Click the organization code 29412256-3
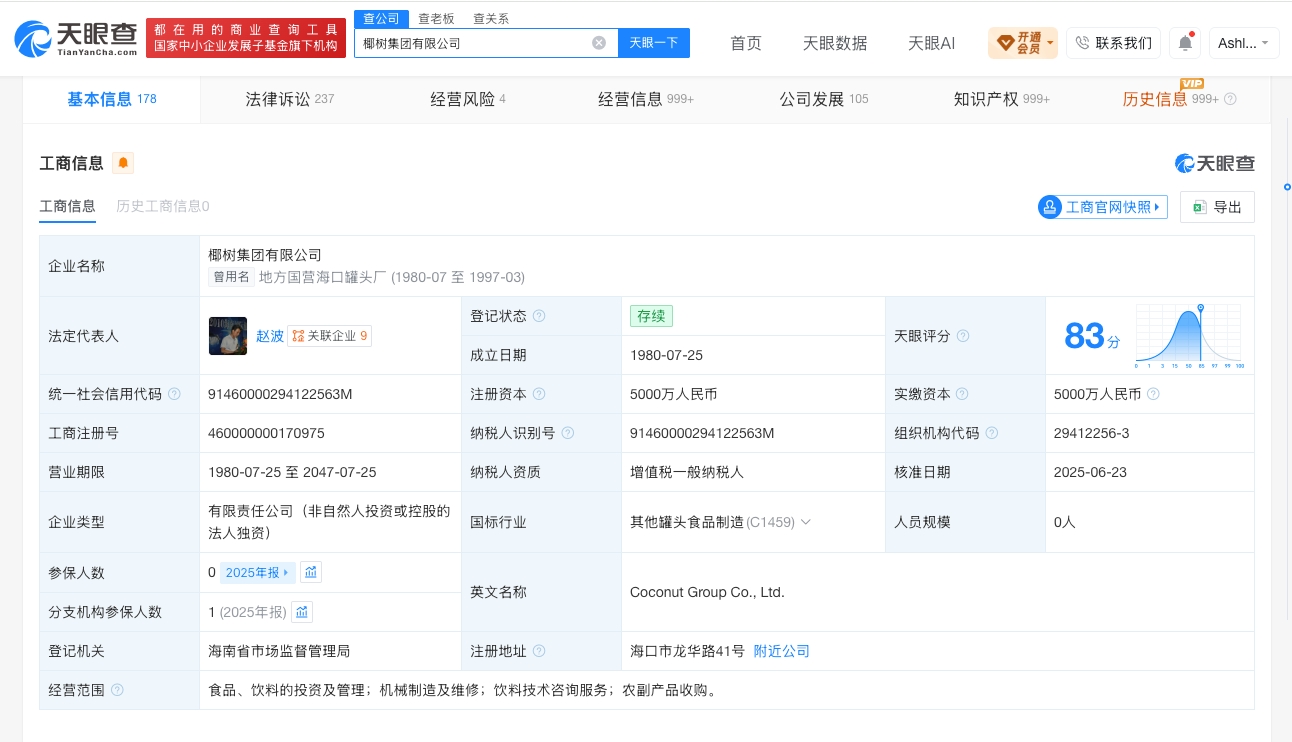The image size is (1292, 742). pos(1092,433)
